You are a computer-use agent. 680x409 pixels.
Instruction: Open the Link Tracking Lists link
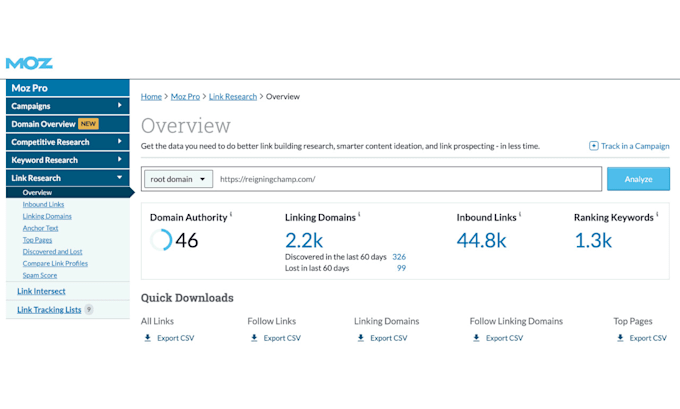pyautogui.click(x=49, y=310)
